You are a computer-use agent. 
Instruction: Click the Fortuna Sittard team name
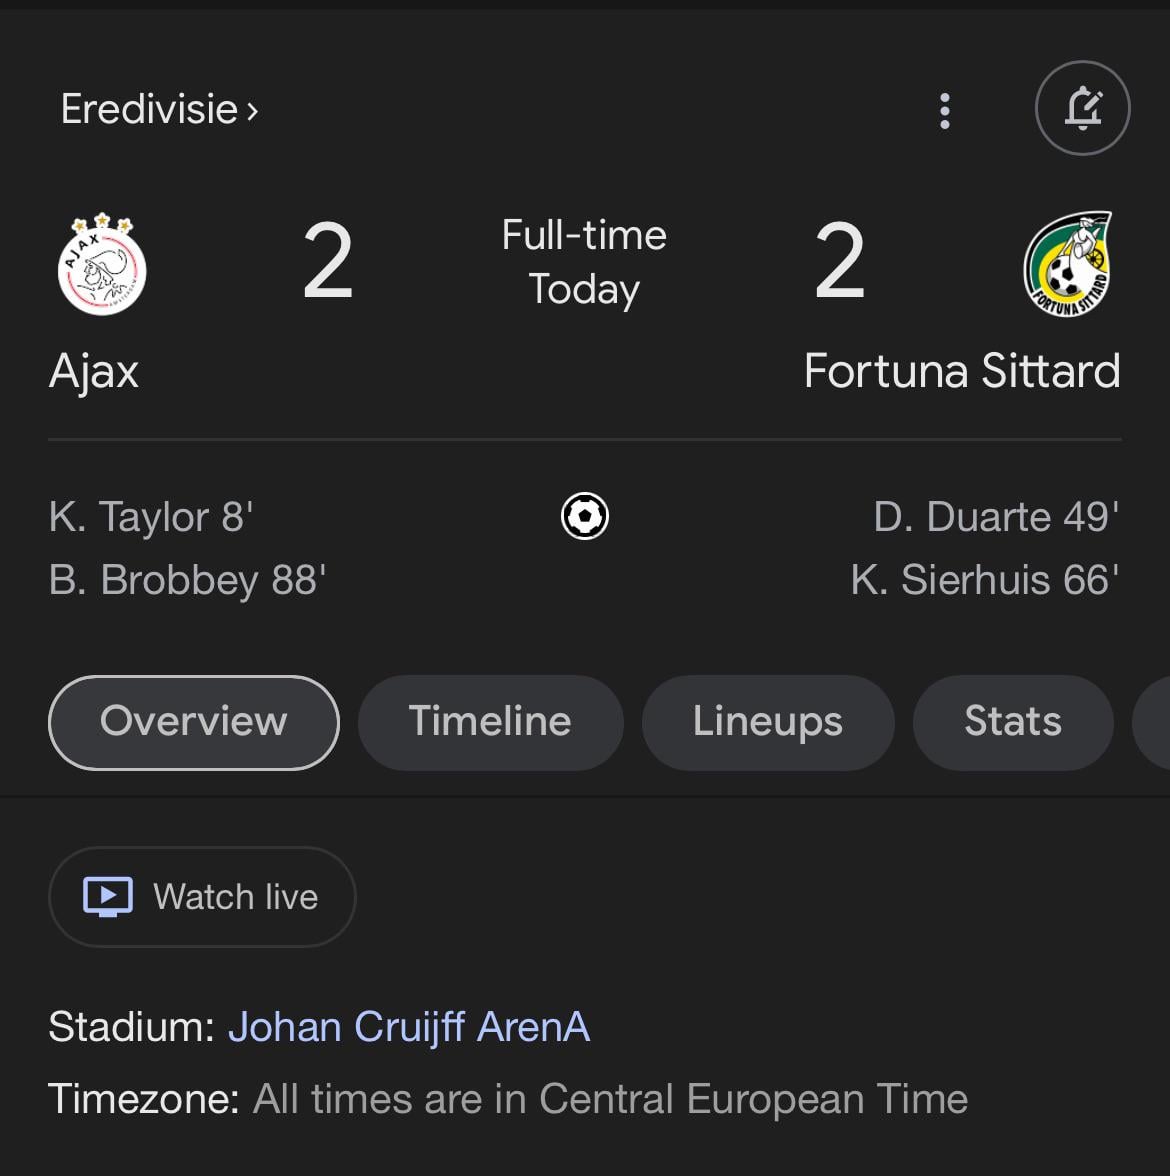point(962,371)
